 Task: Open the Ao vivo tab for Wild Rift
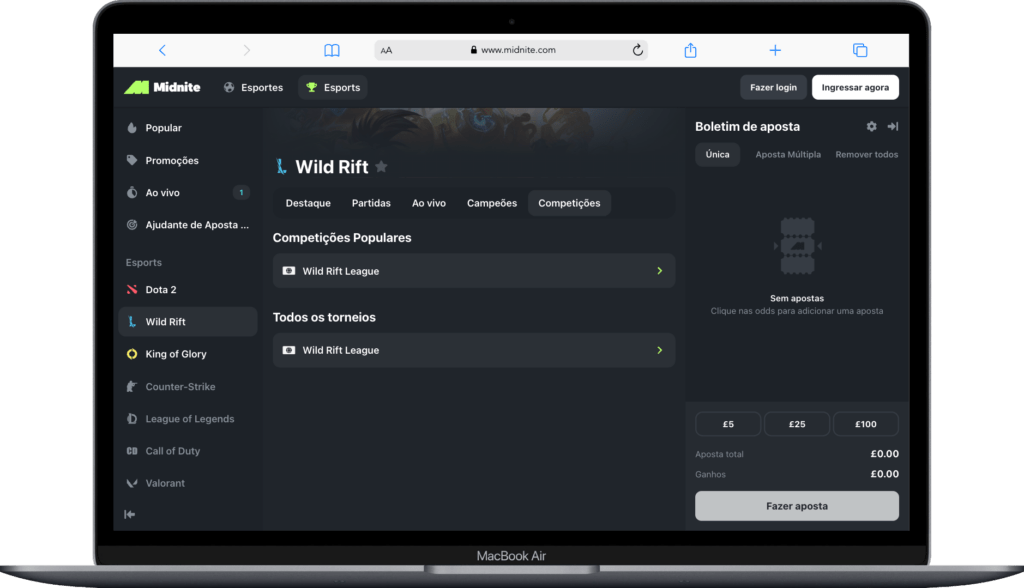(x=429, y=203)
